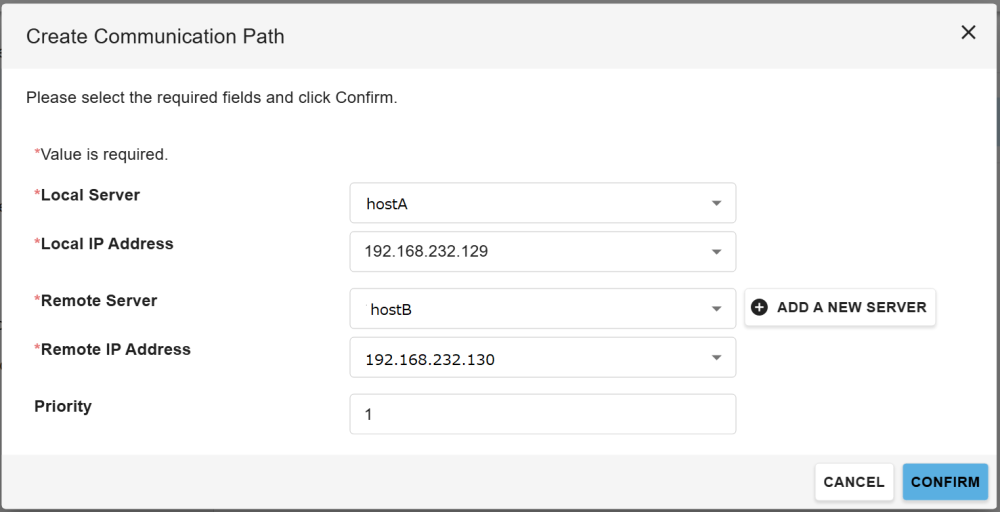Expand the Local Server dropdown arrow

tap(716, 203)
